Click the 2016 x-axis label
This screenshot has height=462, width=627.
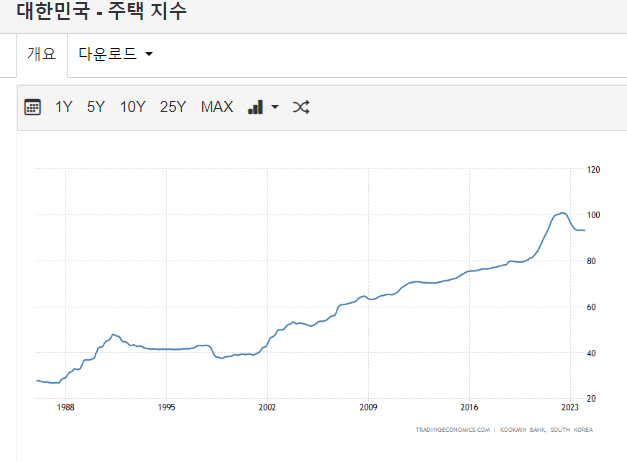coord(469,407)
